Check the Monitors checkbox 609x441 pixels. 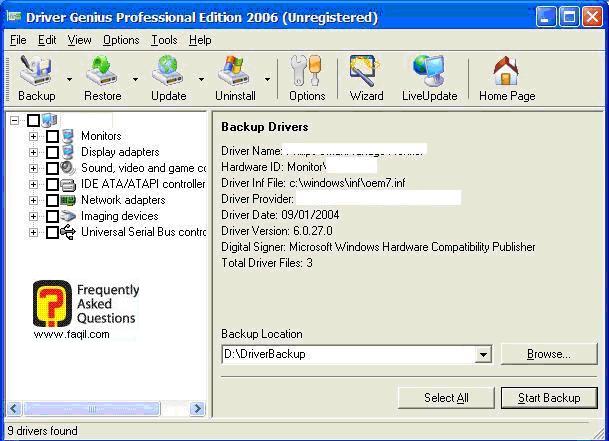tap(52, 136)
